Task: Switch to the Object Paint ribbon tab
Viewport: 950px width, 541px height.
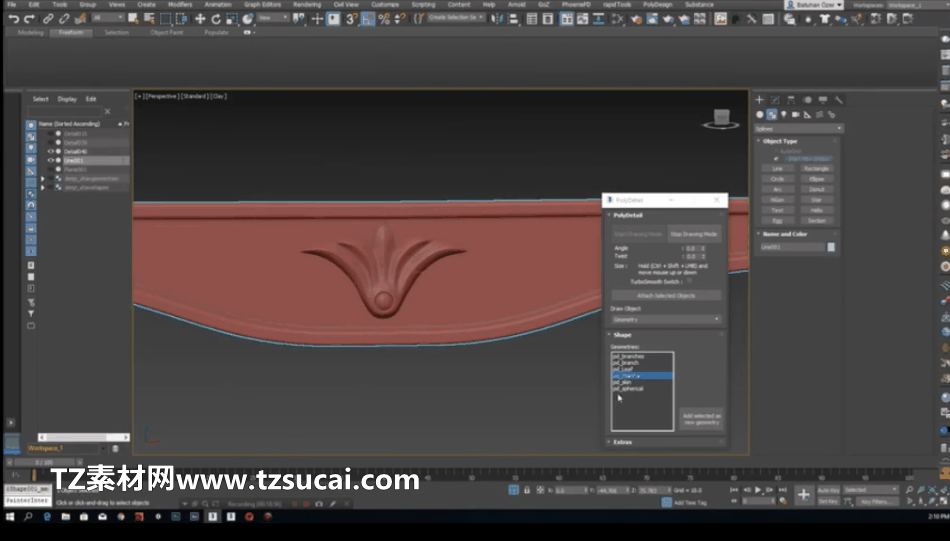Action: coord(167,33)
